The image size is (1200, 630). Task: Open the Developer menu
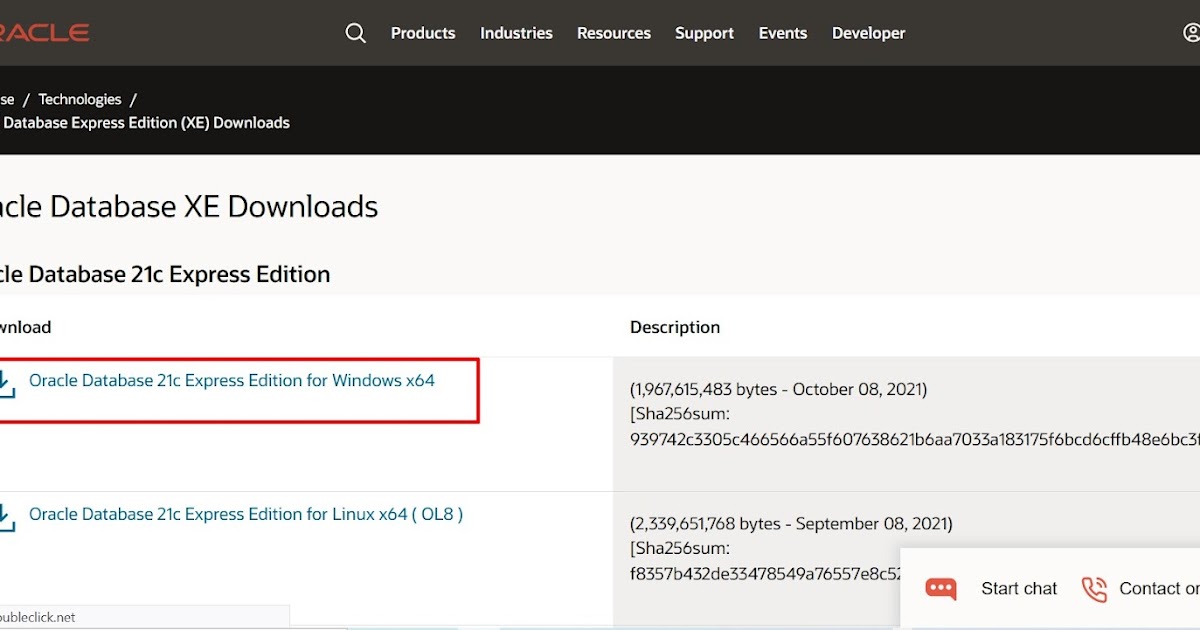[868, 32]
